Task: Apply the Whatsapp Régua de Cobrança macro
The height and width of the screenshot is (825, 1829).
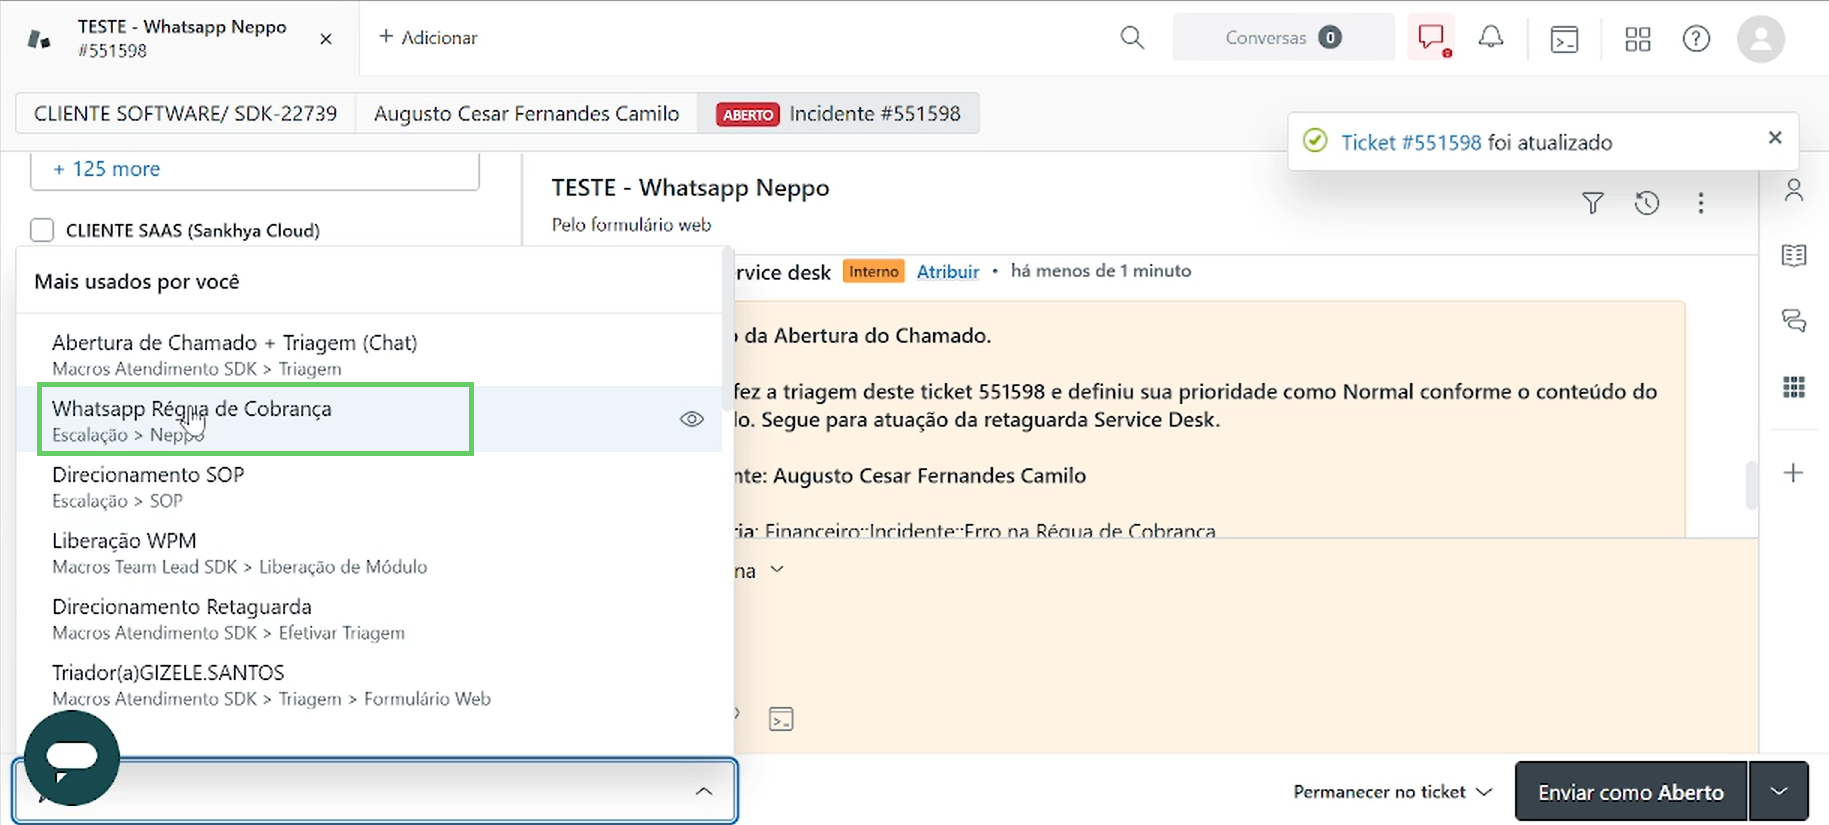Action: click(x=369, y=420)
